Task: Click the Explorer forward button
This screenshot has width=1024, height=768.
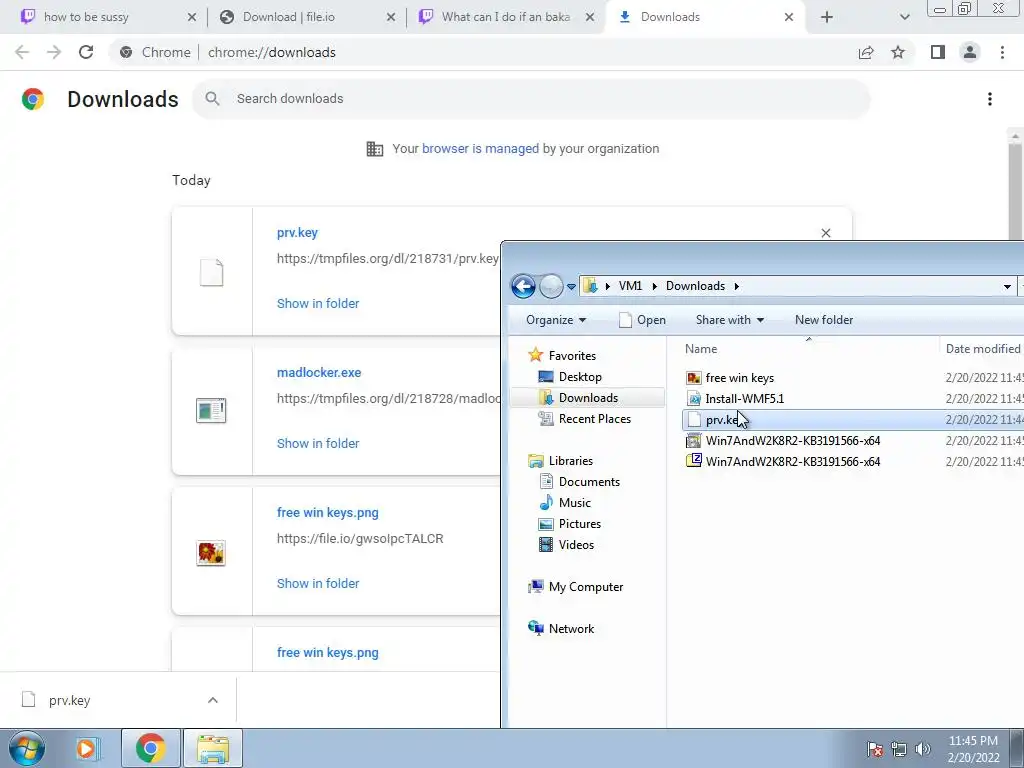Action: (551, 286)
